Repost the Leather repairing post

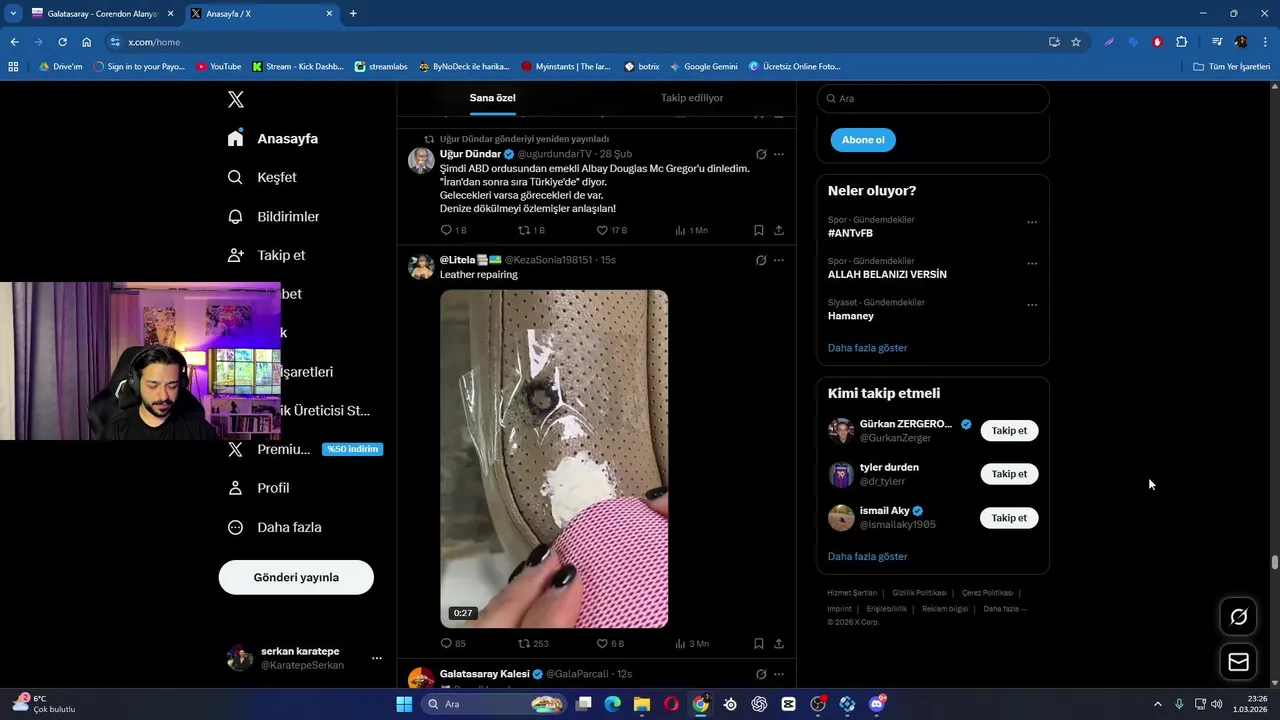pos(533,644)
